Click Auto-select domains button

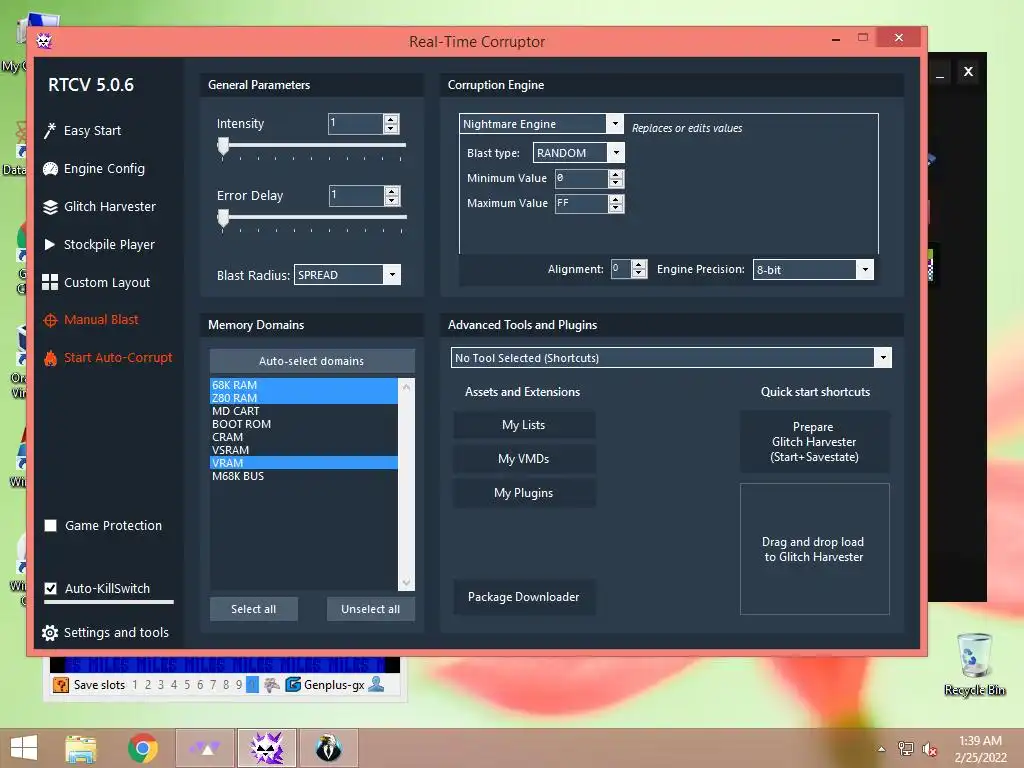pos(312,361)
